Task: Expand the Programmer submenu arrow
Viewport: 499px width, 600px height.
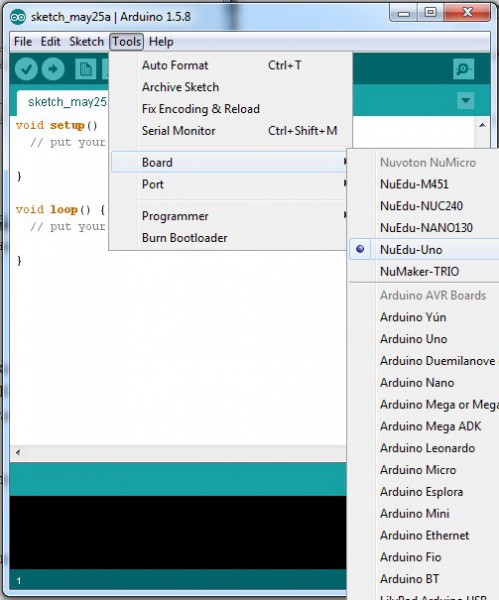Action: (345, 215)
